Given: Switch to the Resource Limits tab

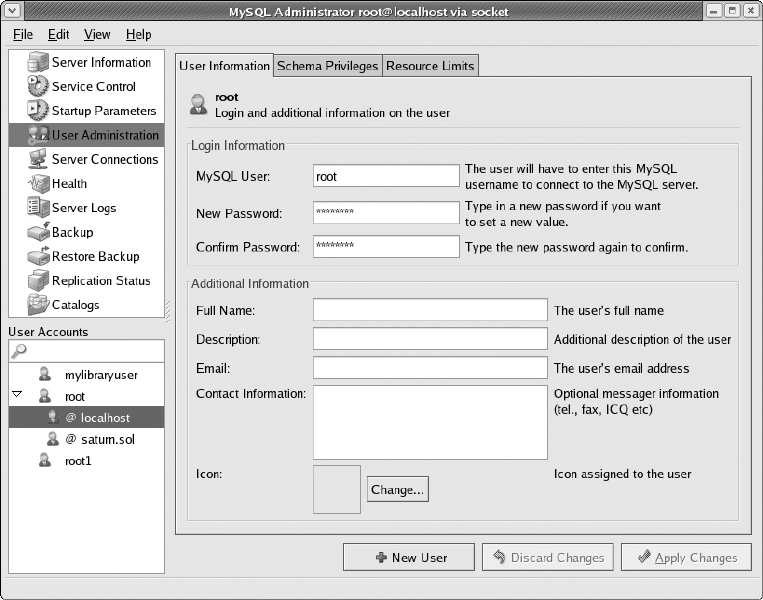Looking at the screenshot, I should pyautogui.click(x=430, y=66).
